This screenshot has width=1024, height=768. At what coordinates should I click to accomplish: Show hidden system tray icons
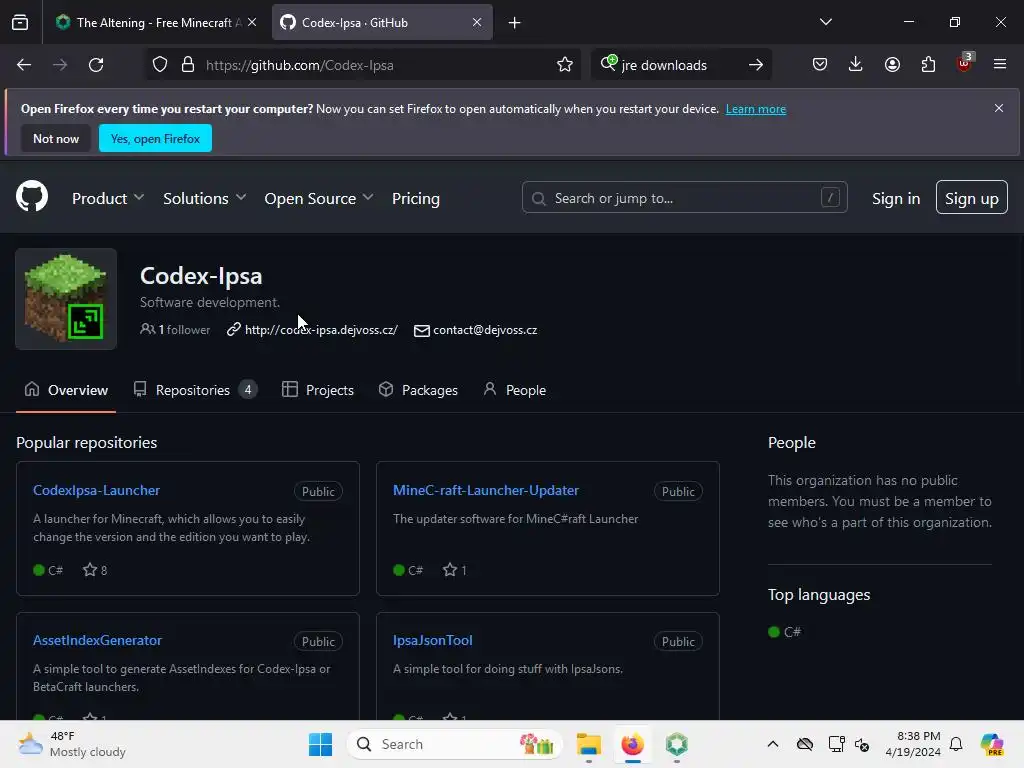773,744
